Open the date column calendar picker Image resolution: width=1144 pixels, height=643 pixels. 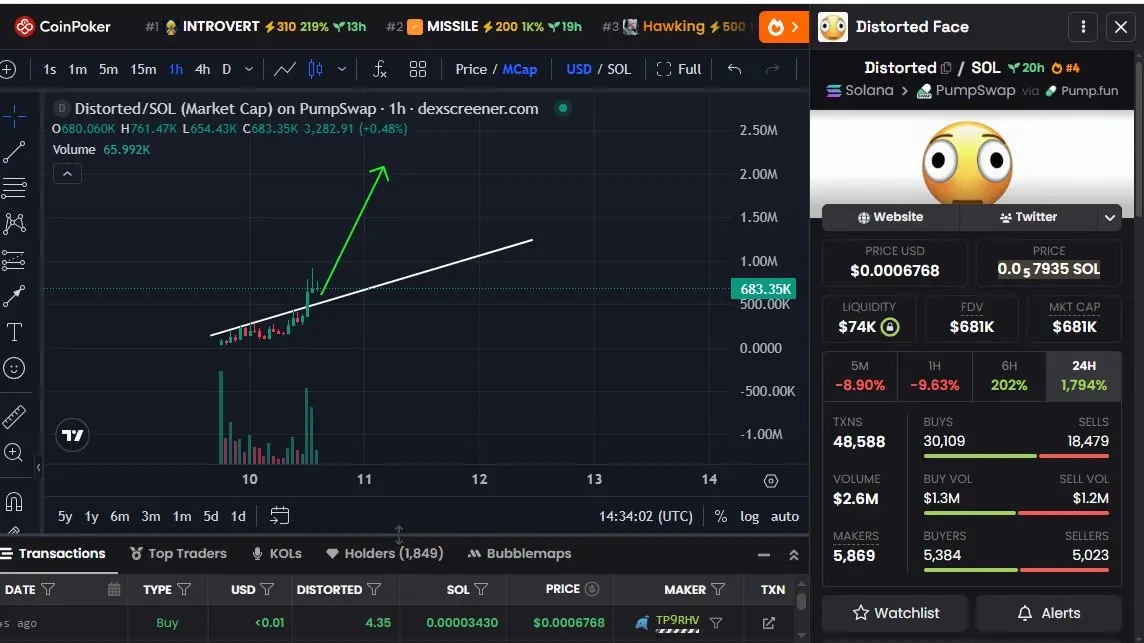click(114, 589)
